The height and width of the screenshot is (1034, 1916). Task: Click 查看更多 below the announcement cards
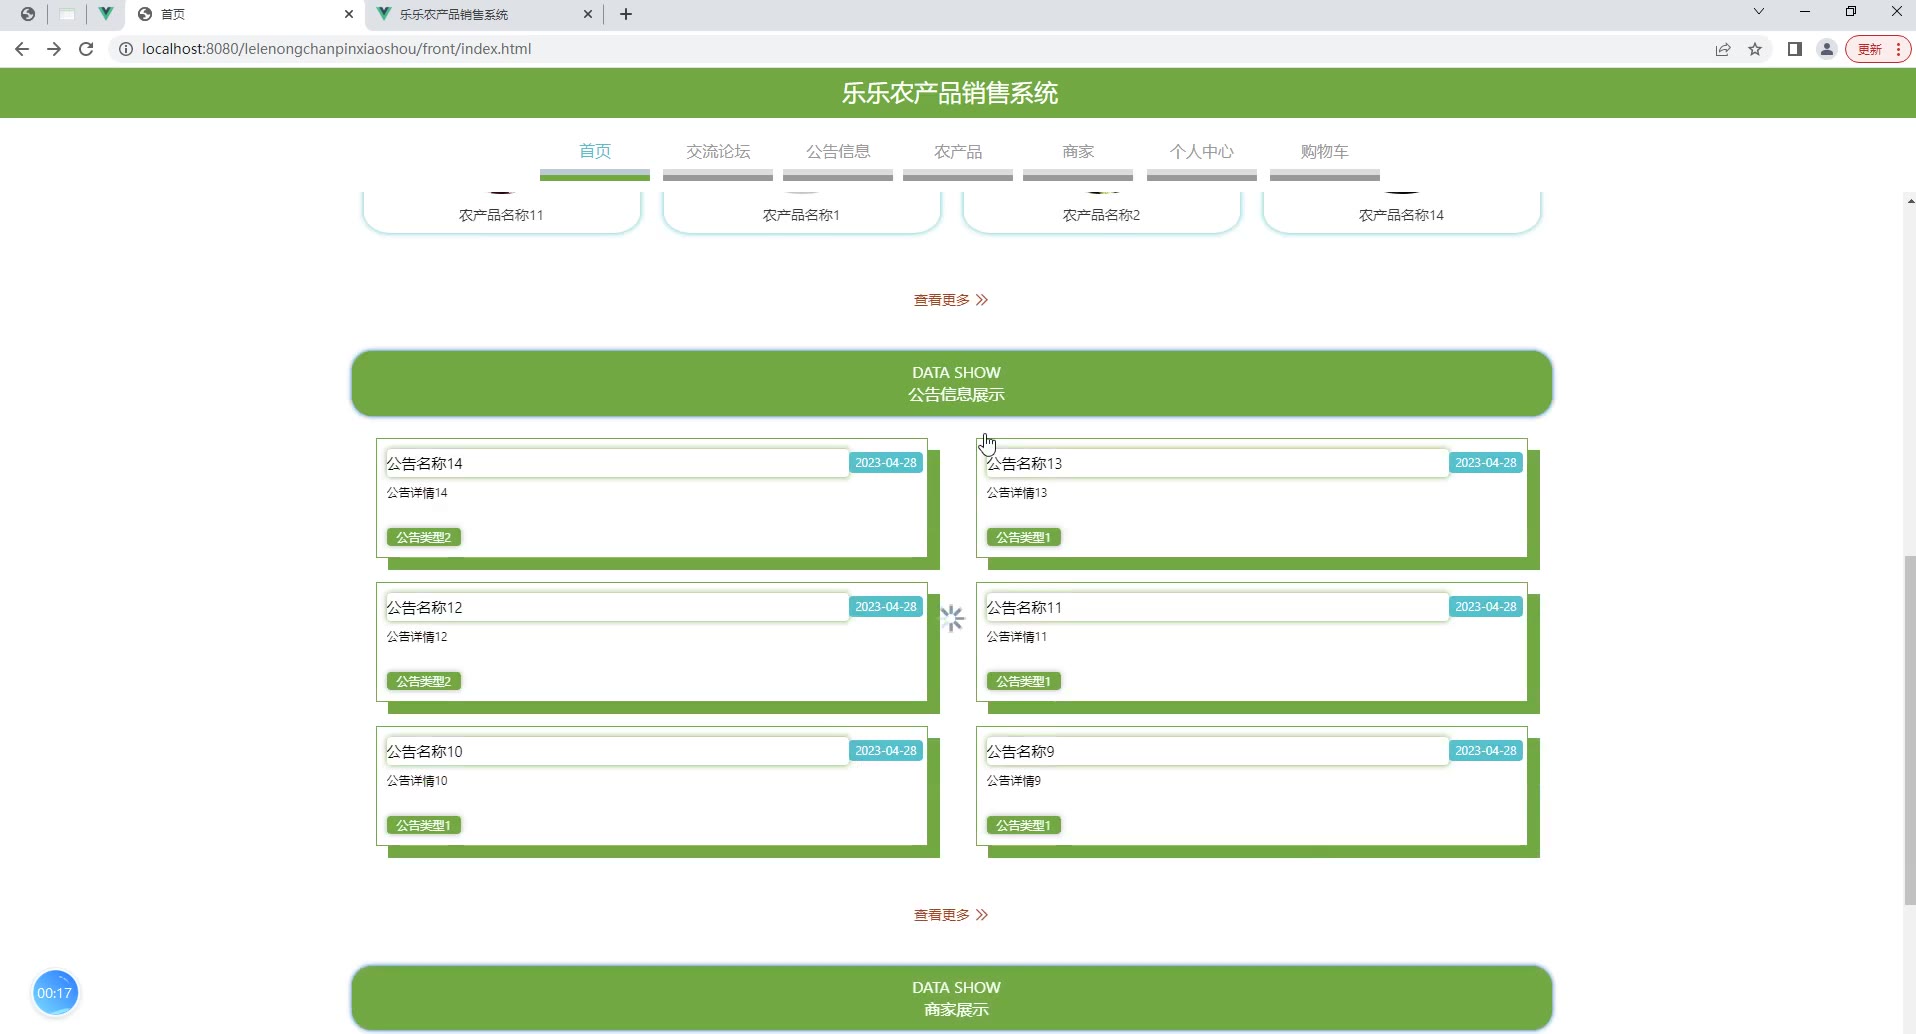pos(951,915)
